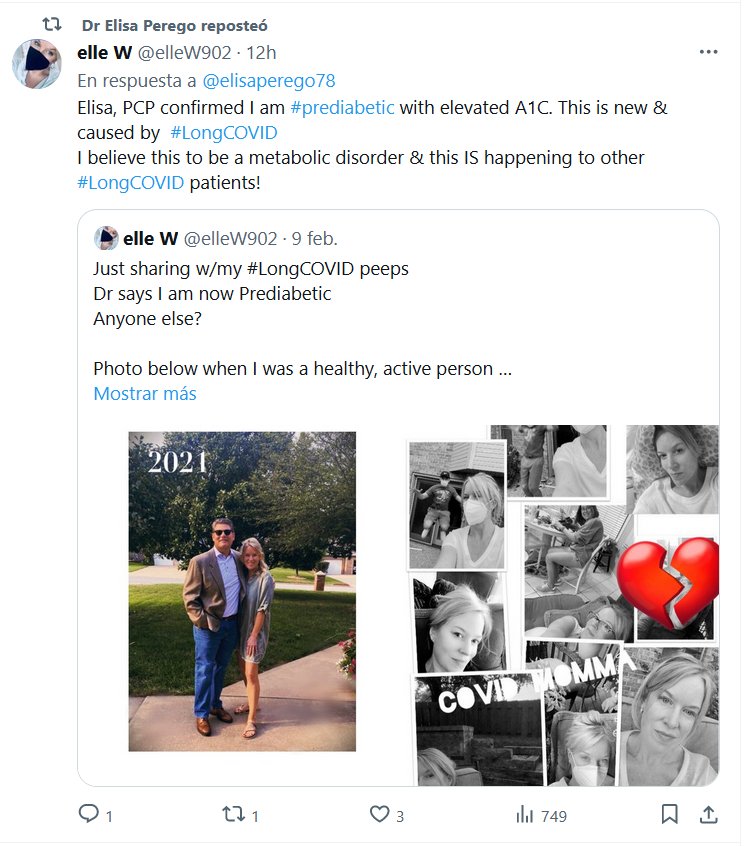
Task: Click the 12h timestamp
Action: [261, 52]
